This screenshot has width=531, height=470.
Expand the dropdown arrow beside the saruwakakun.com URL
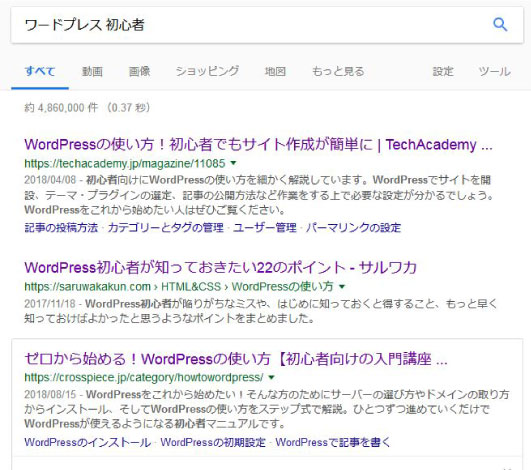pos(342,287)
